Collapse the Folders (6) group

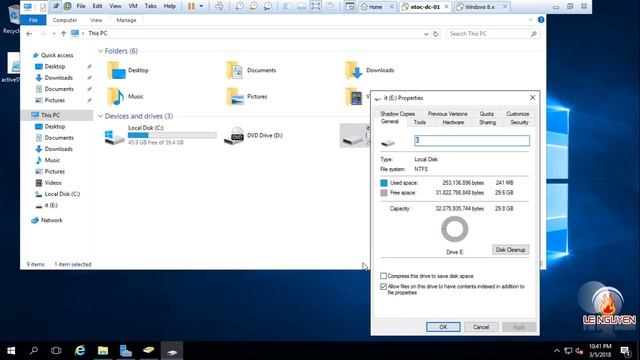click(x=100, y=51)
